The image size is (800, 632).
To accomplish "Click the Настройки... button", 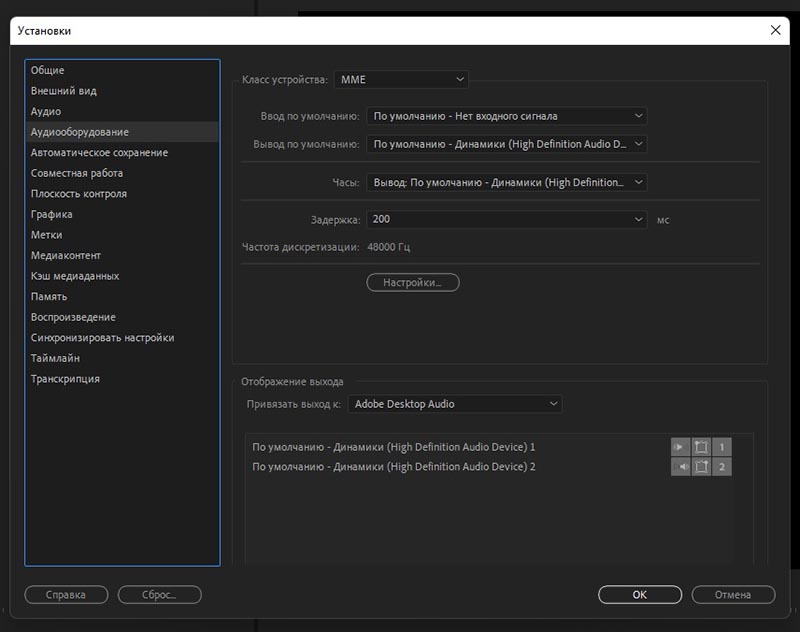I will click(x=413, y=283).
